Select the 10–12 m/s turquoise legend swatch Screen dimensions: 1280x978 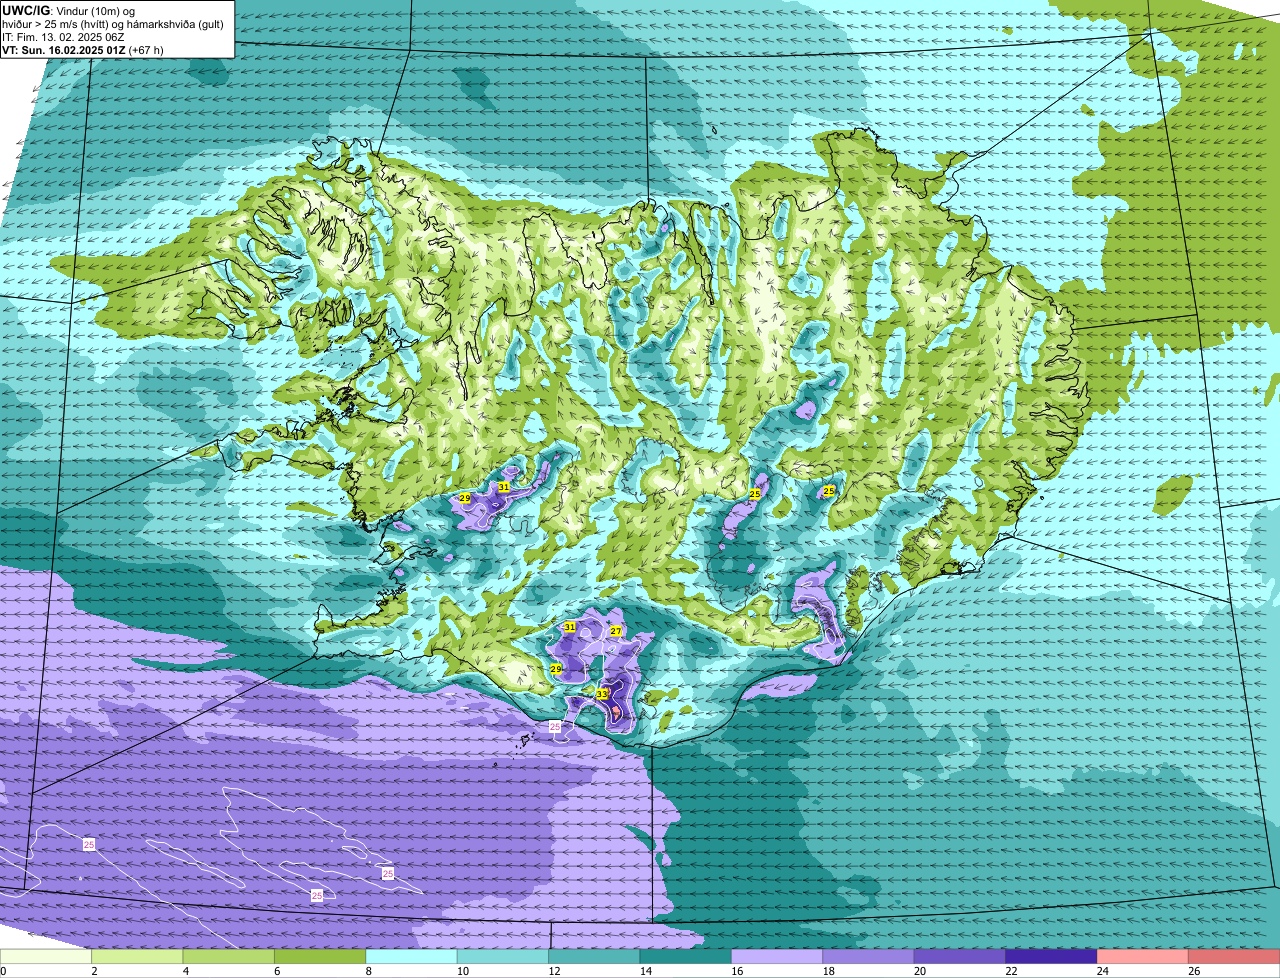pos(503,957)
